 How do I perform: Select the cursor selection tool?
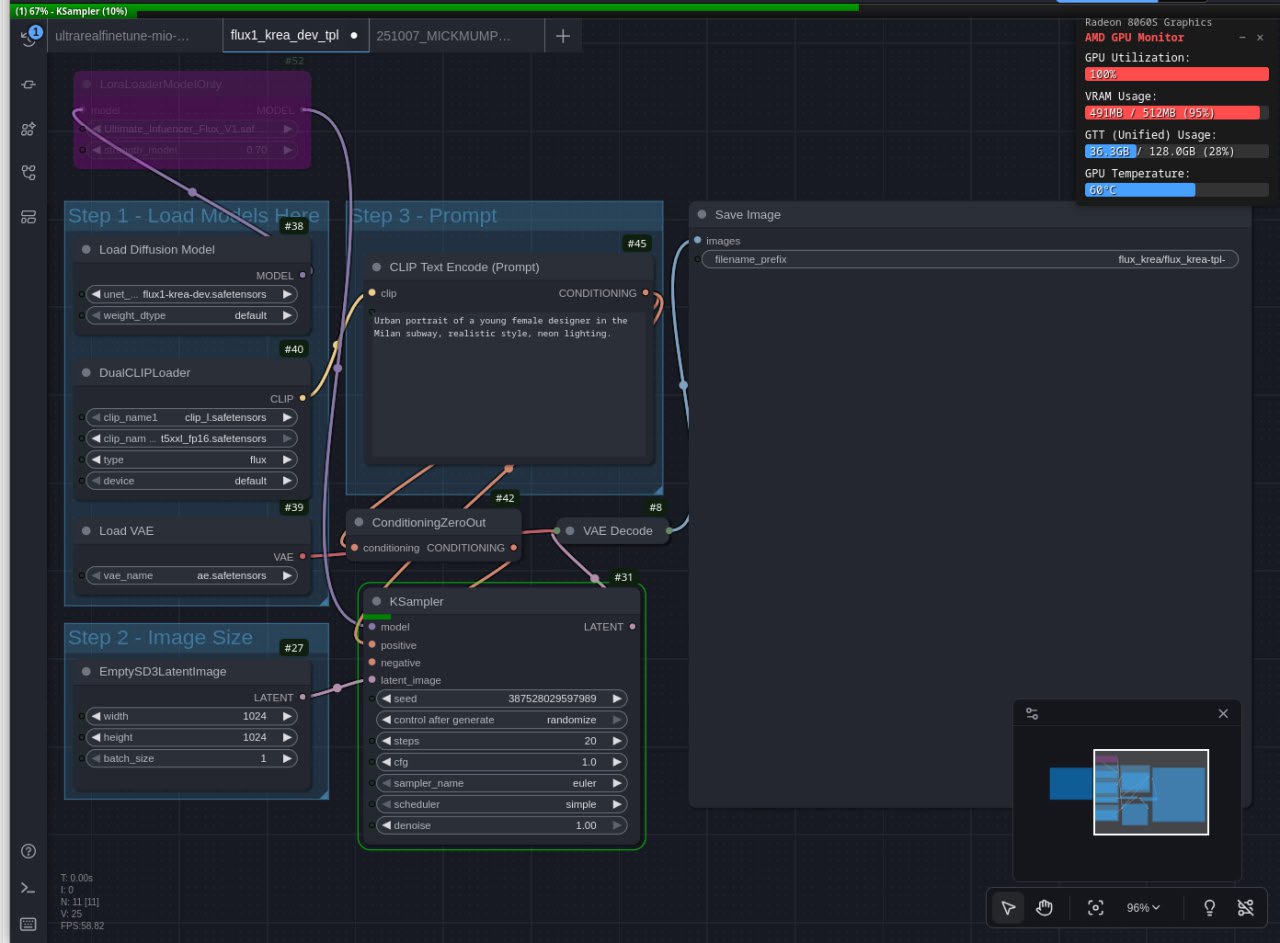point(1008,908)
